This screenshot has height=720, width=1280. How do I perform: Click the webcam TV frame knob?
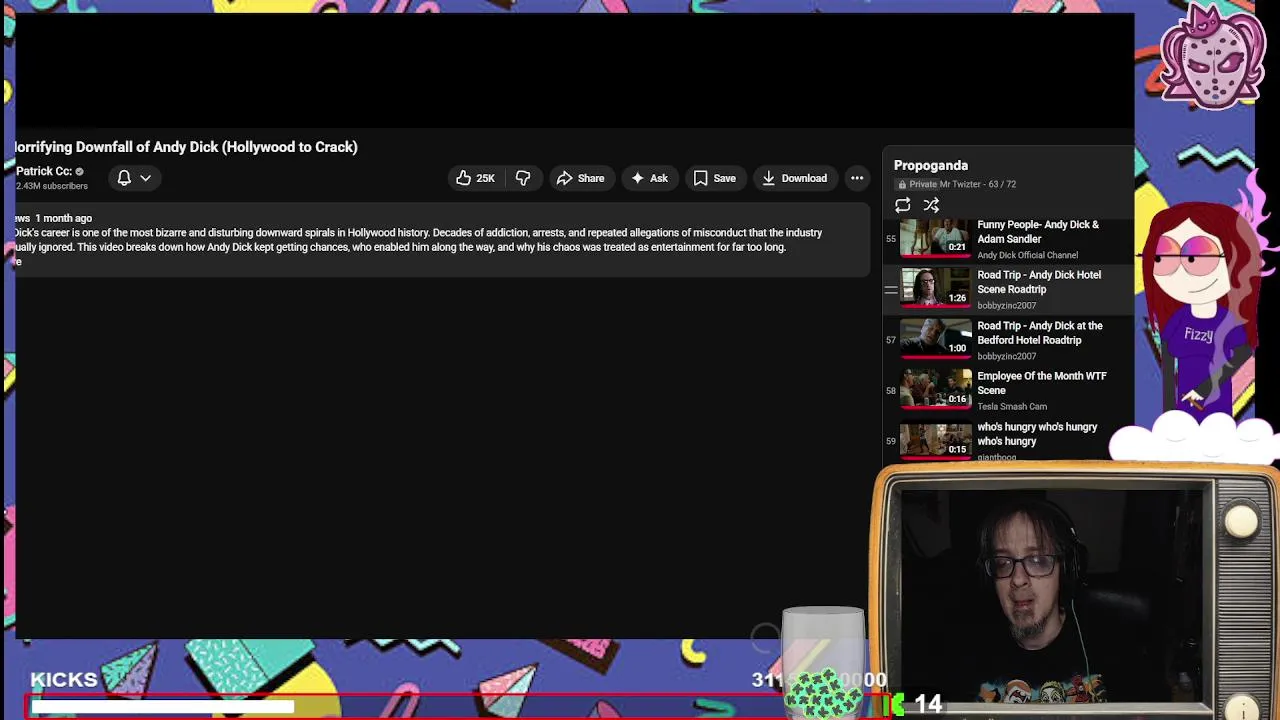click(1241, 521)
